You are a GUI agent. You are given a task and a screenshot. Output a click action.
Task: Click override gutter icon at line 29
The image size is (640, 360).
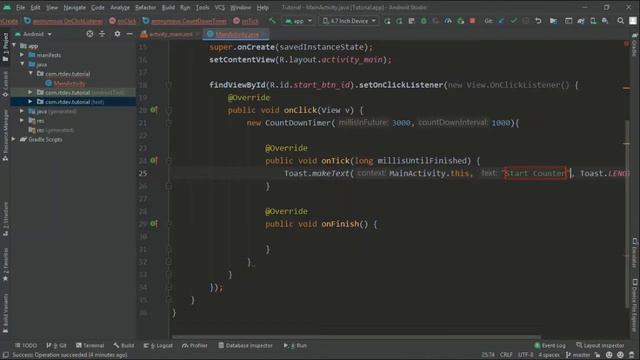[x=153, y=223]
